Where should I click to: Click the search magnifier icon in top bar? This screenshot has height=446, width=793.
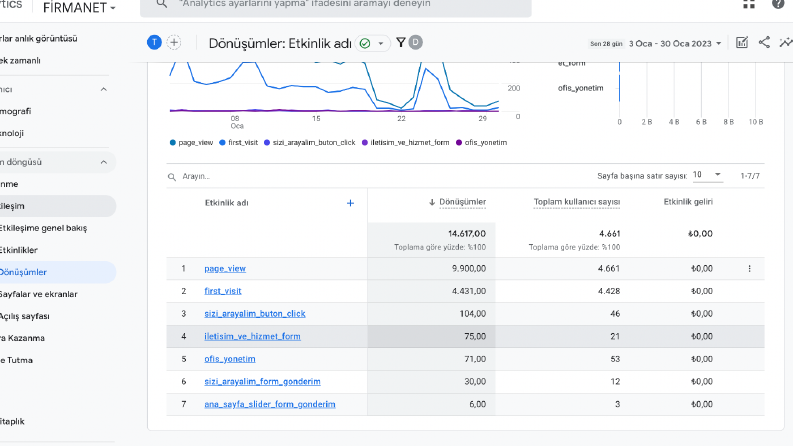pyautogui.click(x=161, y=4)
